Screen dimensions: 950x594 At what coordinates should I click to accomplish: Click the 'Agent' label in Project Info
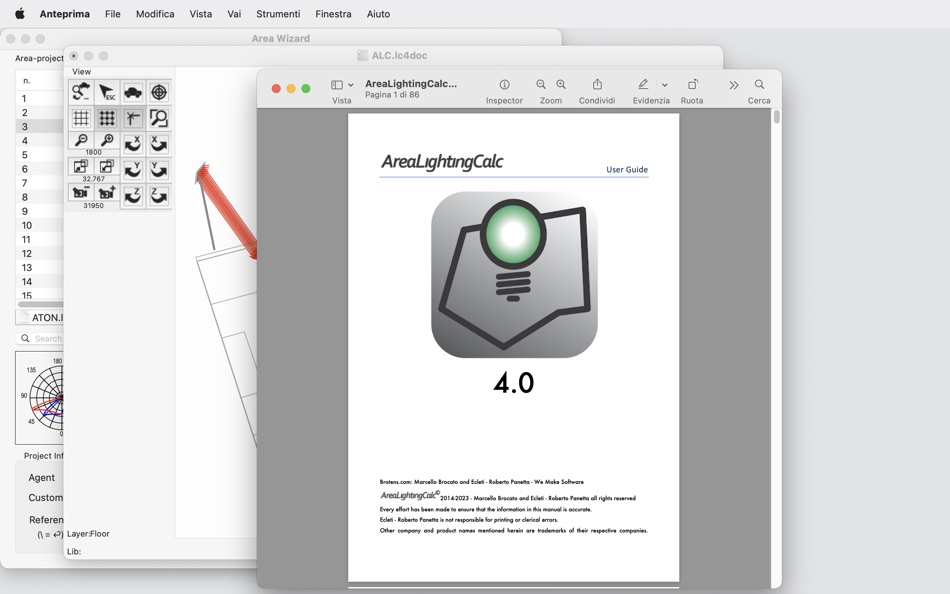[x=41, y=478]
